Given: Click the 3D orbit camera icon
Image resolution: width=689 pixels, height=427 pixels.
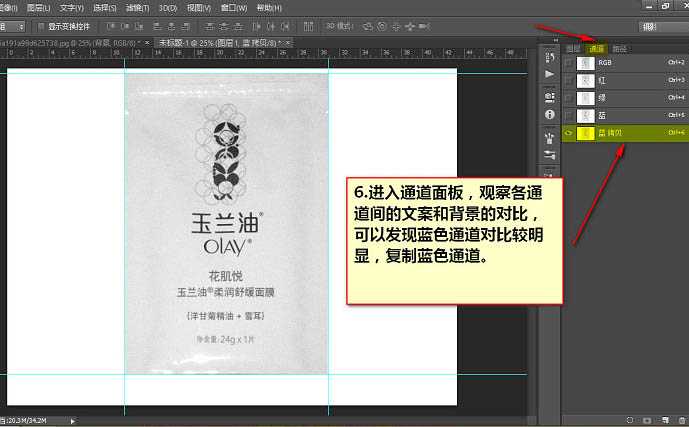Looking at the screenshot, I should pyautogui.click(x=368, y=25).
